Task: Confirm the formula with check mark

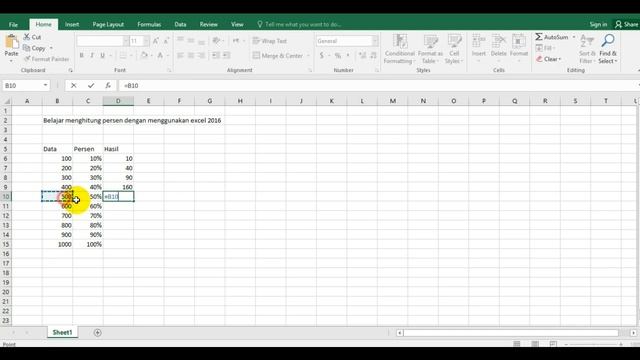Action: pyautogui.click(x=91, y=85)
